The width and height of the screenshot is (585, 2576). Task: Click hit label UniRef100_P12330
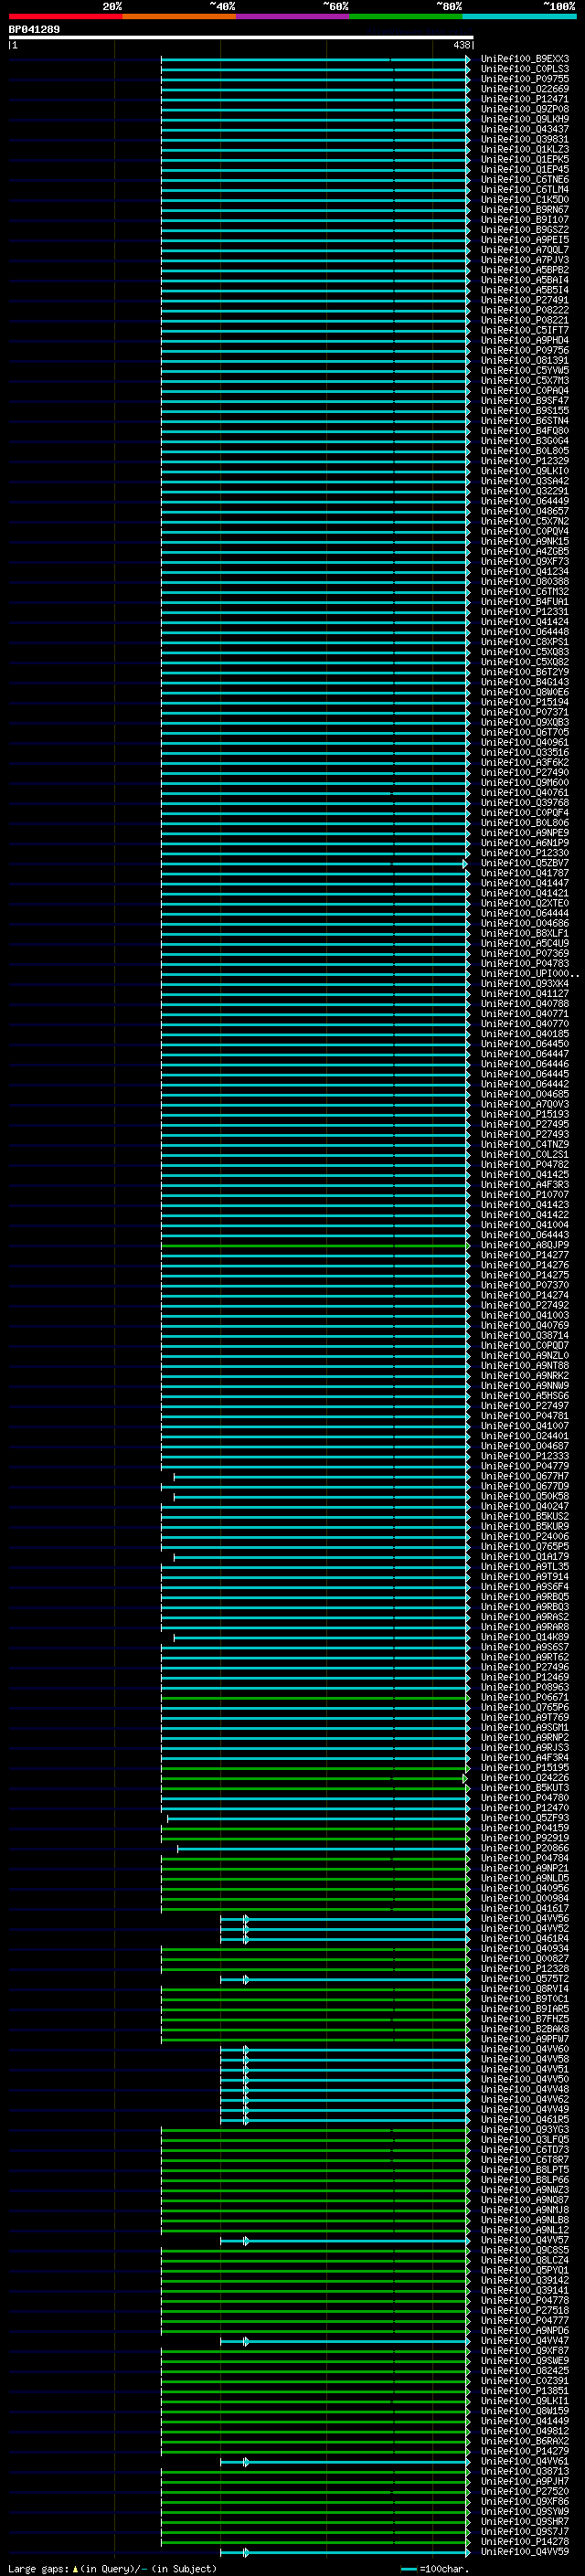pyautogui.click(x=525, y=853)
